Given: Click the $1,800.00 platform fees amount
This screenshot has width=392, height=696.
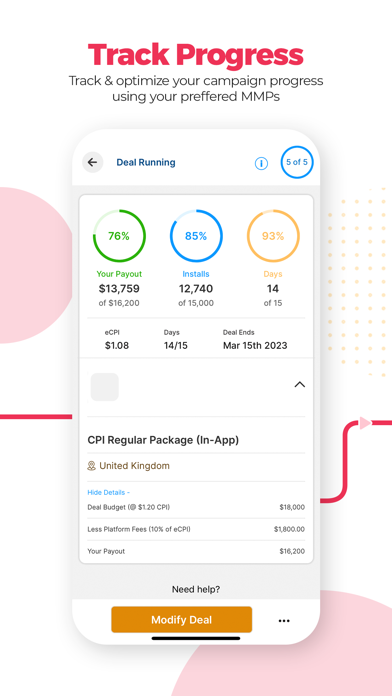Looking at the screenshot, I should (x=289, y=529).
